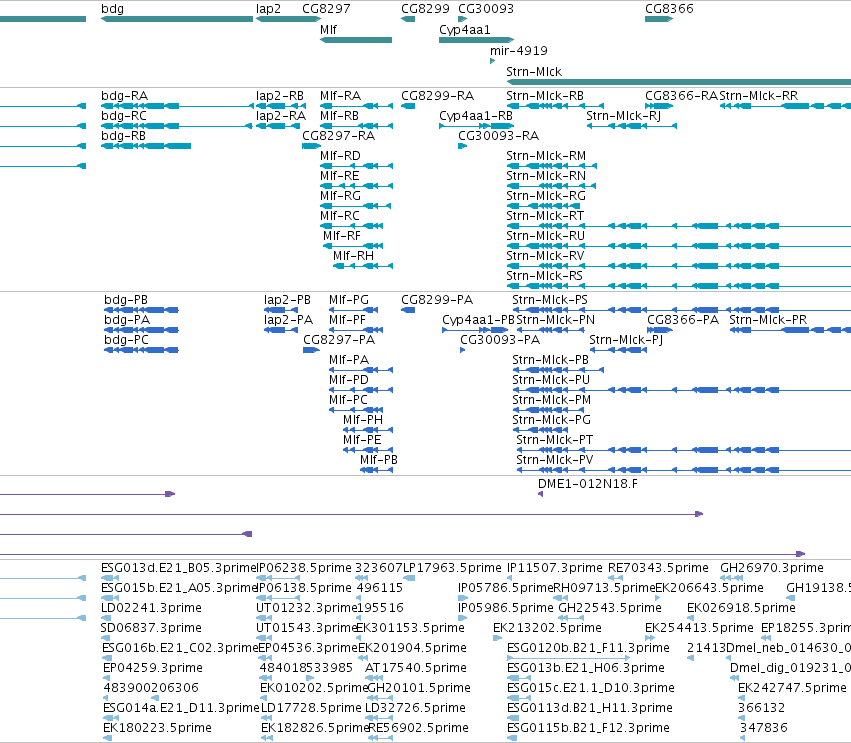Open transcript bdg-RA
Viewport: 851px width, 743px height.
124,96
